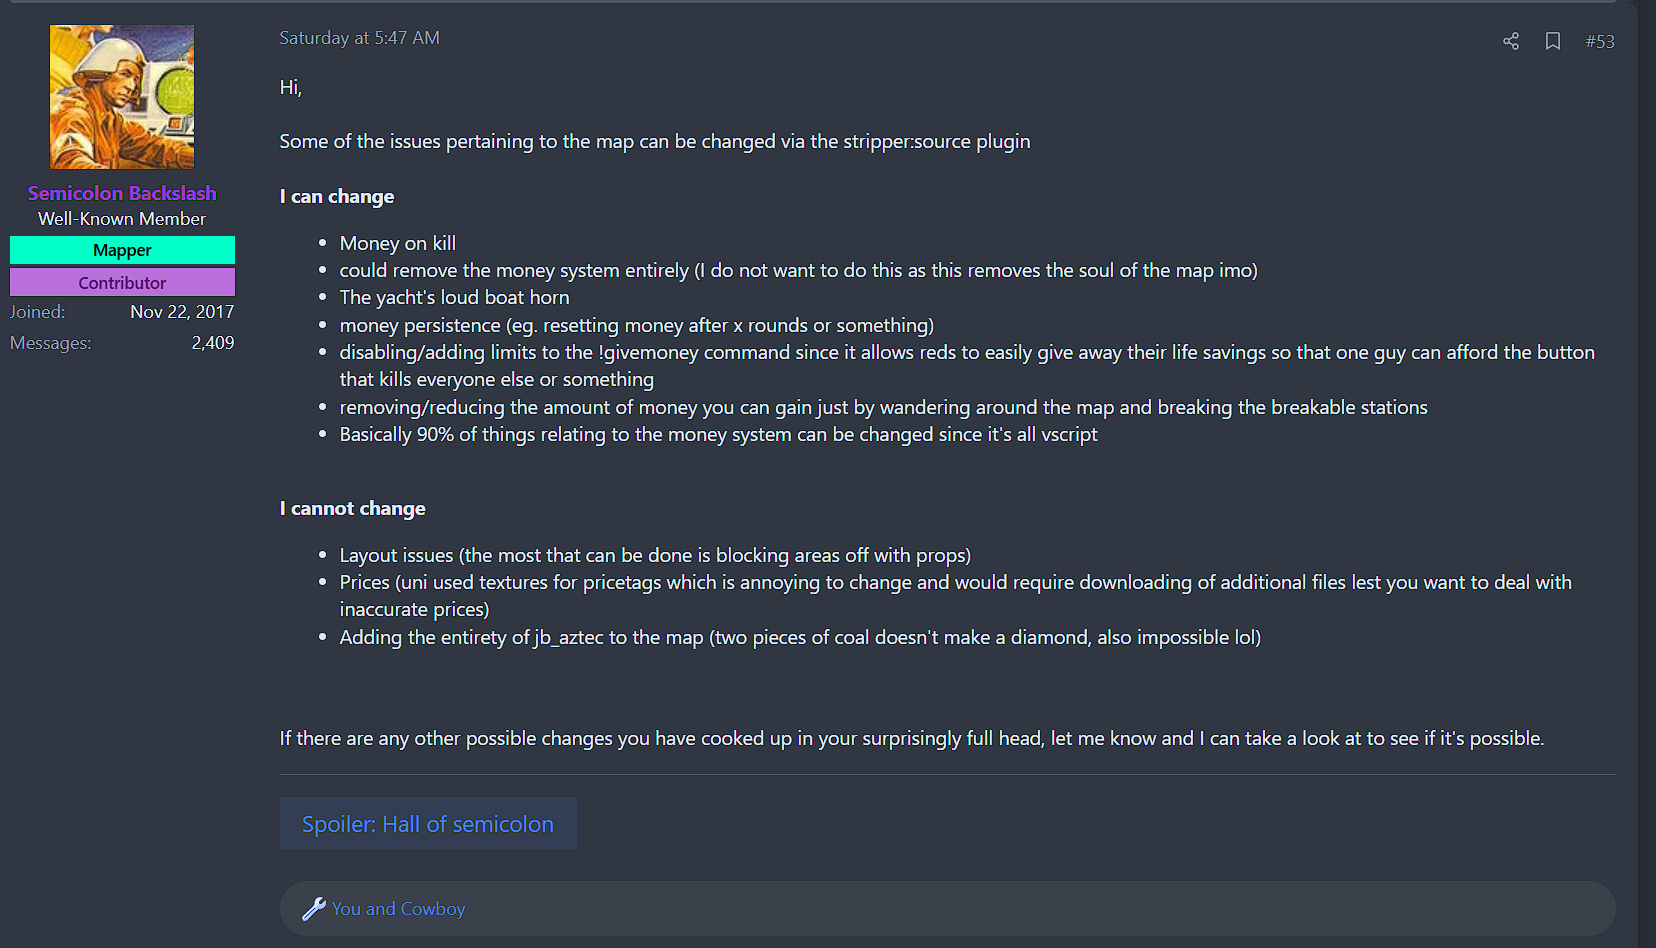
Task: Click the 2,409 messages count
Action: (213, 343)
